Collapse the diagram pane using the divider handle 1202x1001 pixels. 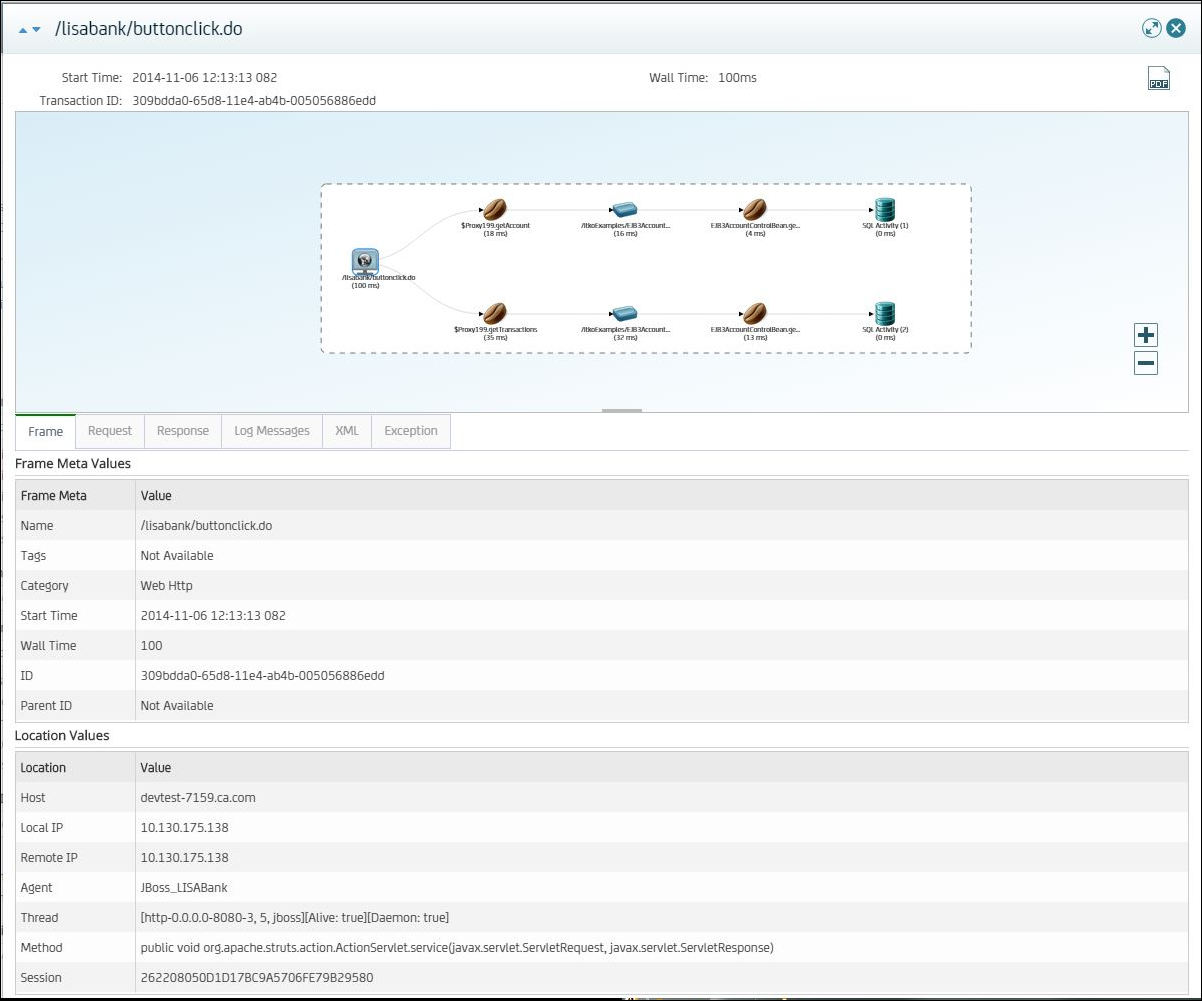coord(622,410)
